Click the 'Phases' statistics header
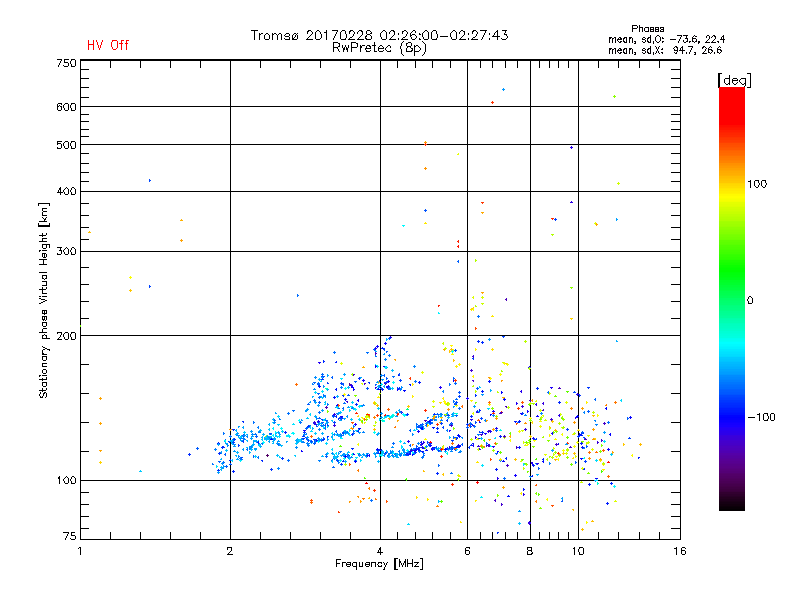Viewport: 800px width, 600px height. click(647, 29)
